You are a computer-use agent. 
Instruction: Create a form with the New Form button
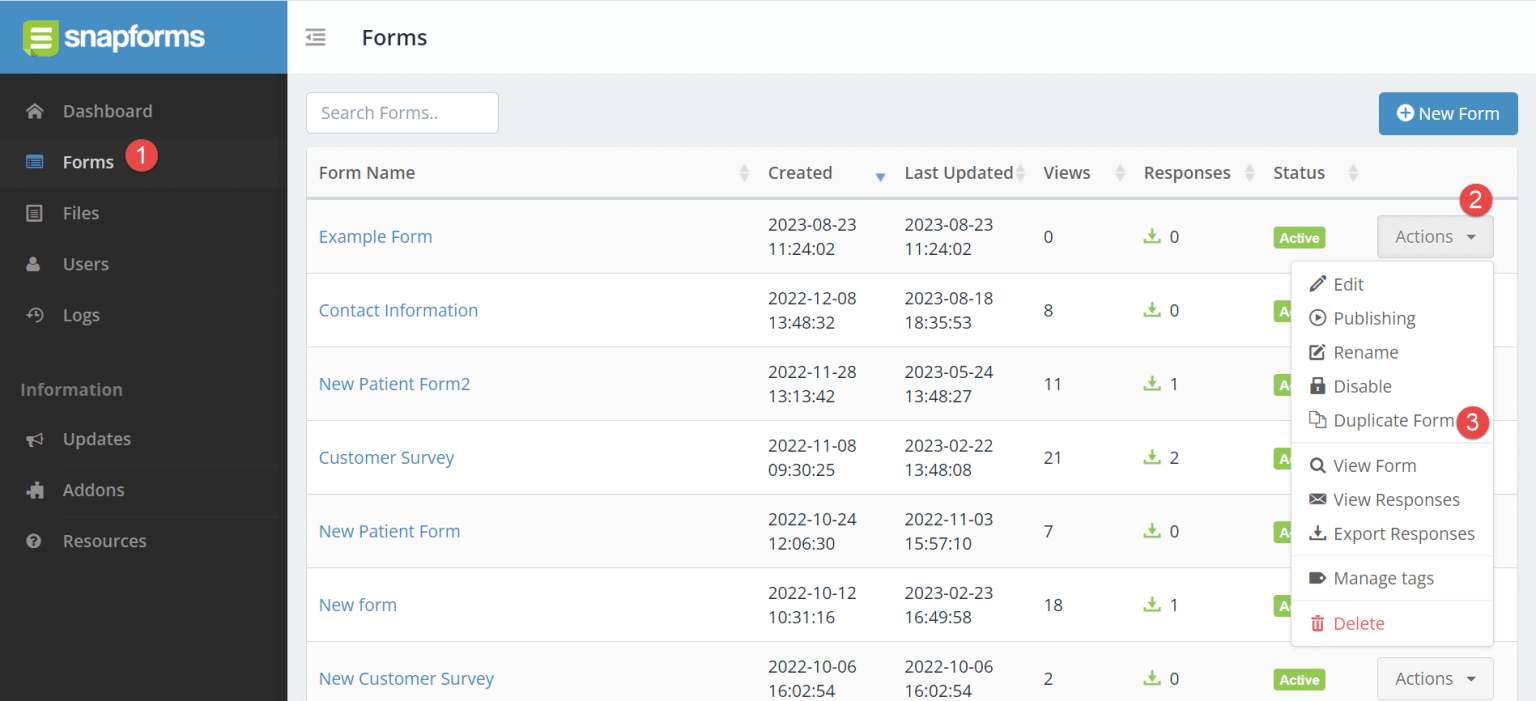(x=1447, y=113)
